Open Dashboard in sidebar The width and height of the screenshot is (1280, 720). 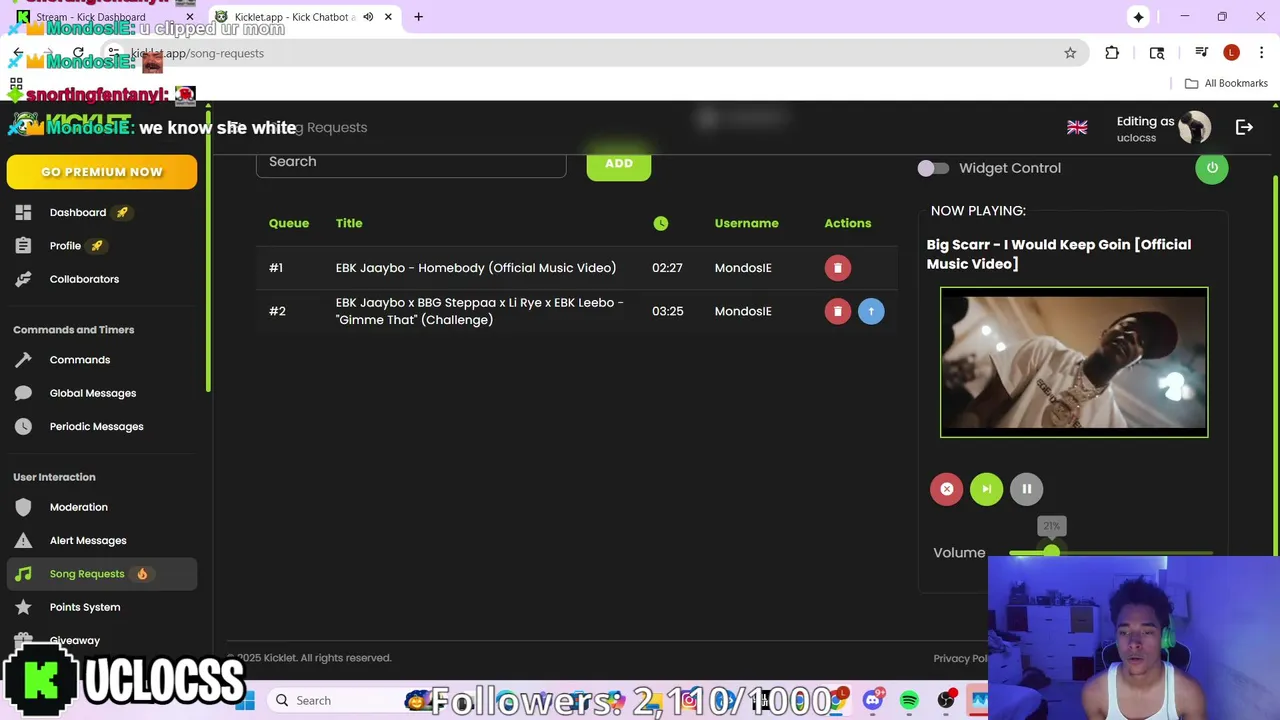coord(77,212)
